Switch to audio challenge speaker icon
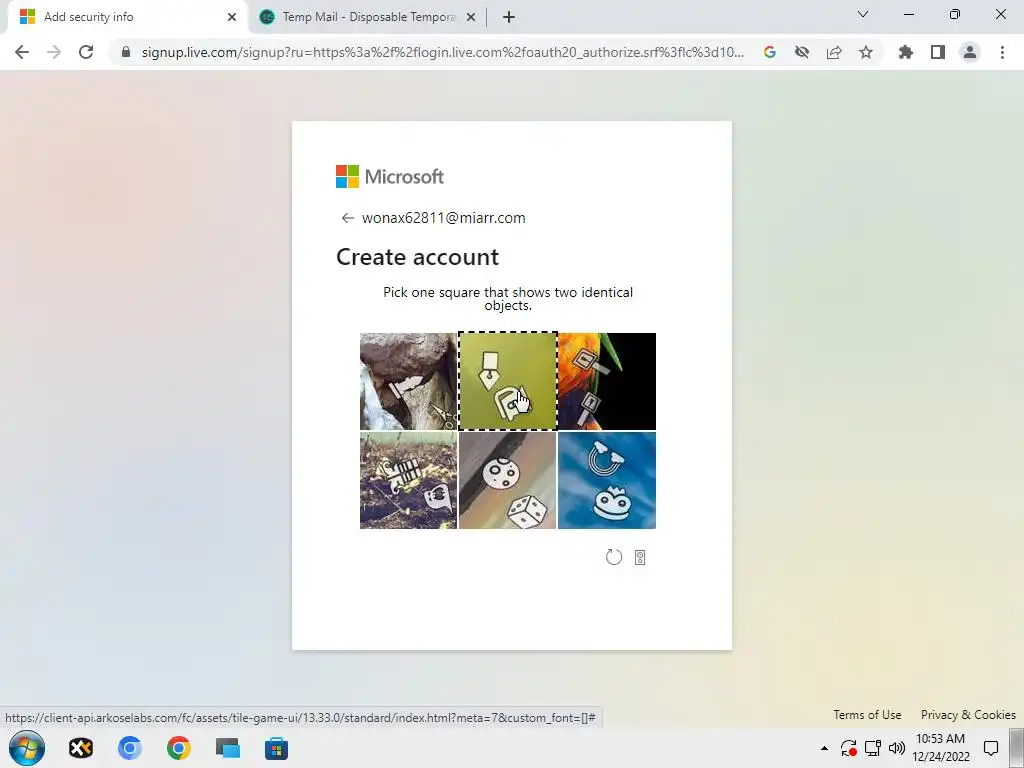 pos(640,557)
